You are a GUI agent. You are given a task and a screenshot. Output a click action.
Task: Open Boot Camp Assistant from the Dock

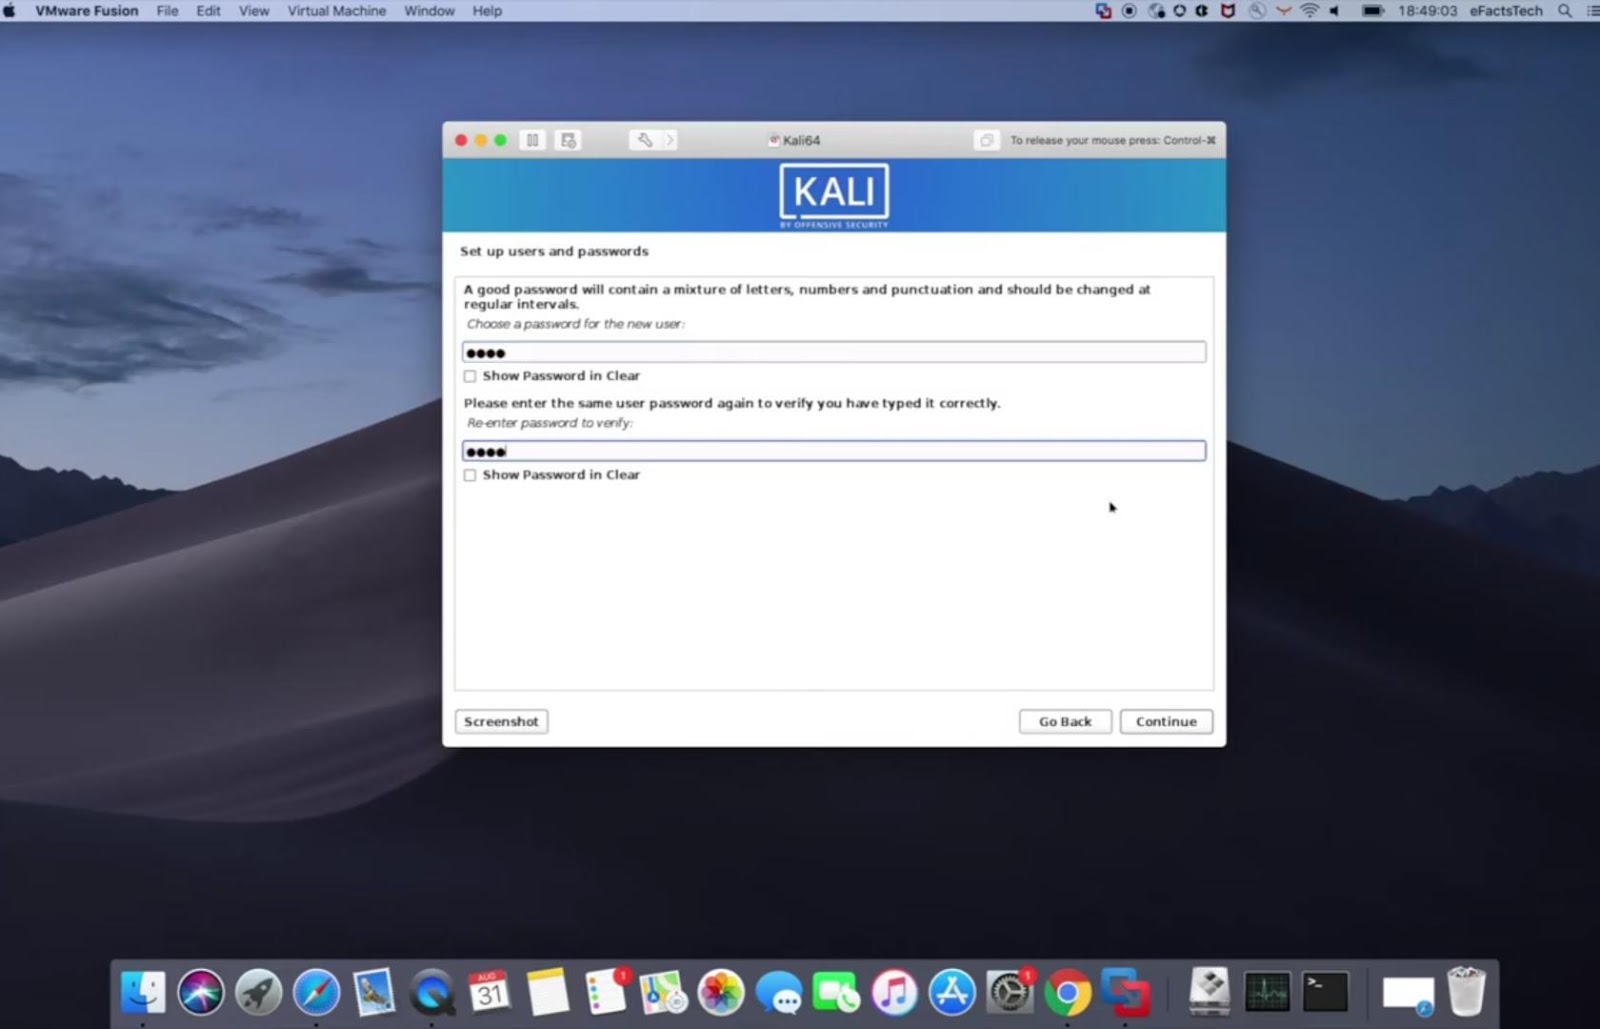coord(1209,992)
